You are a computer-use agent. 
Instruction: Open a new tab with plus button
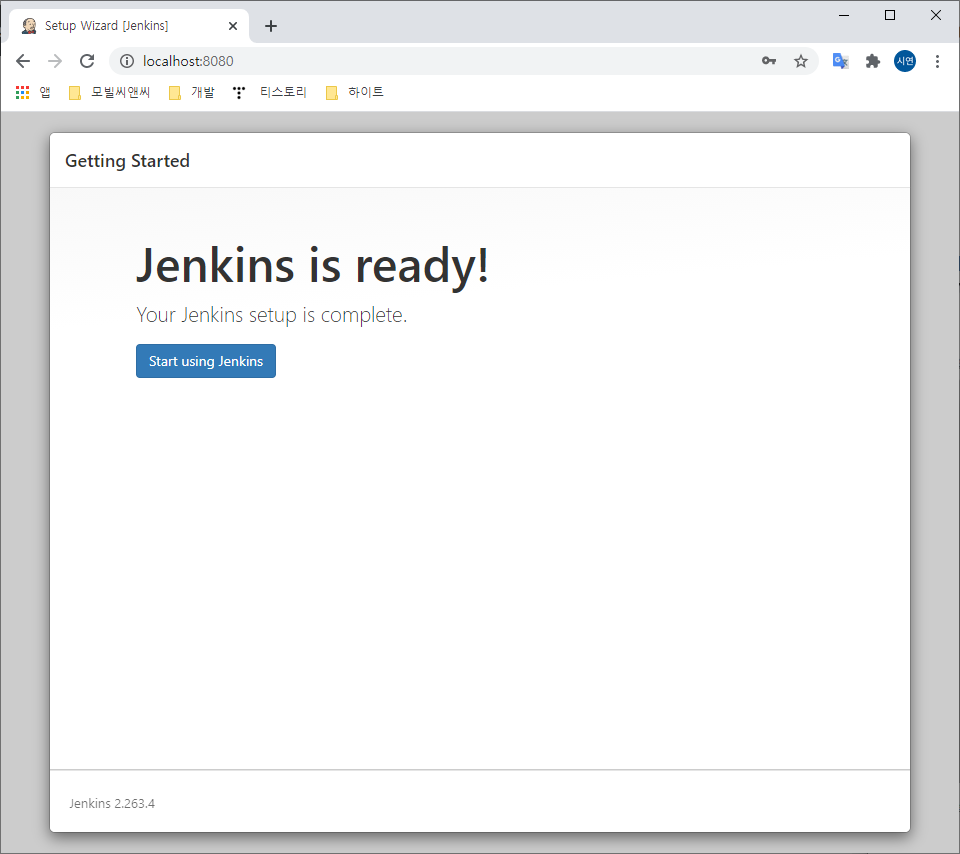pos(271,26)
